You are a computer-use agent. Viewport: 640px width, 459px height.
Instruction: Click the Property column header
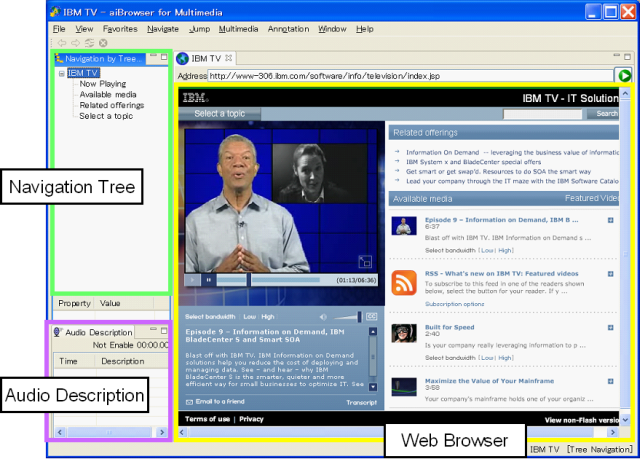(74, 303)
